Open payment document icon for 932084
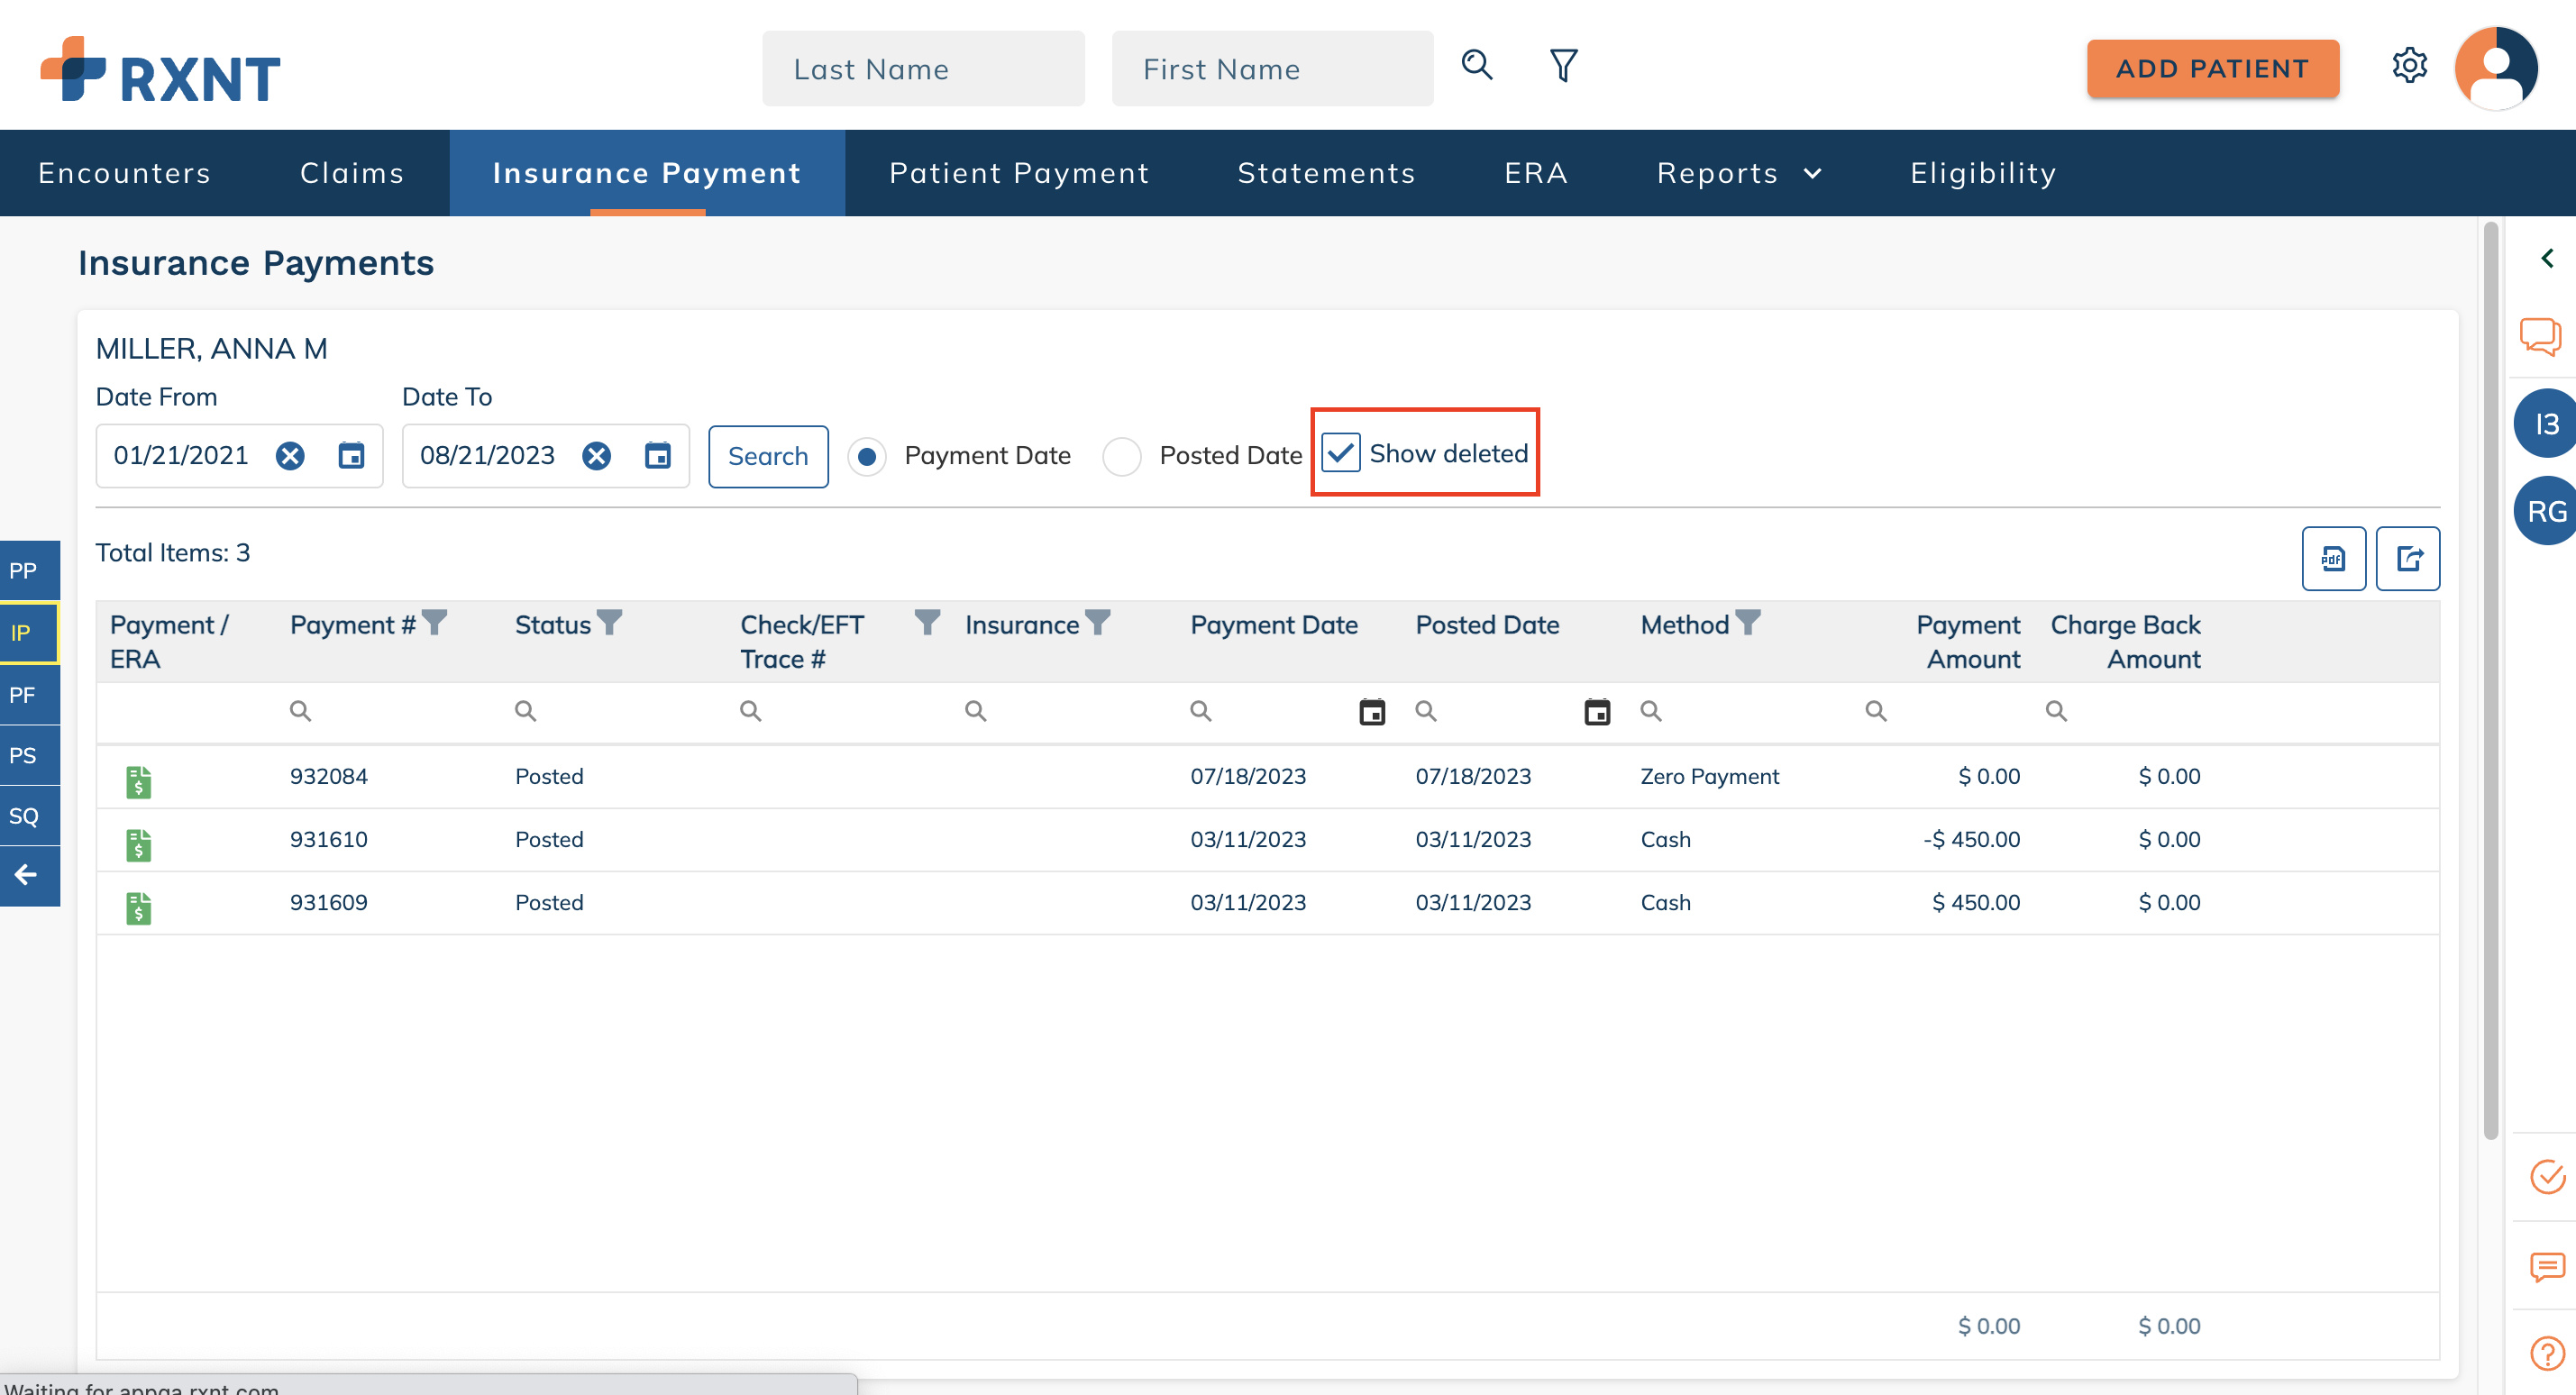The height and width of the screenshot is (1395, 2576). click(138, 781)
